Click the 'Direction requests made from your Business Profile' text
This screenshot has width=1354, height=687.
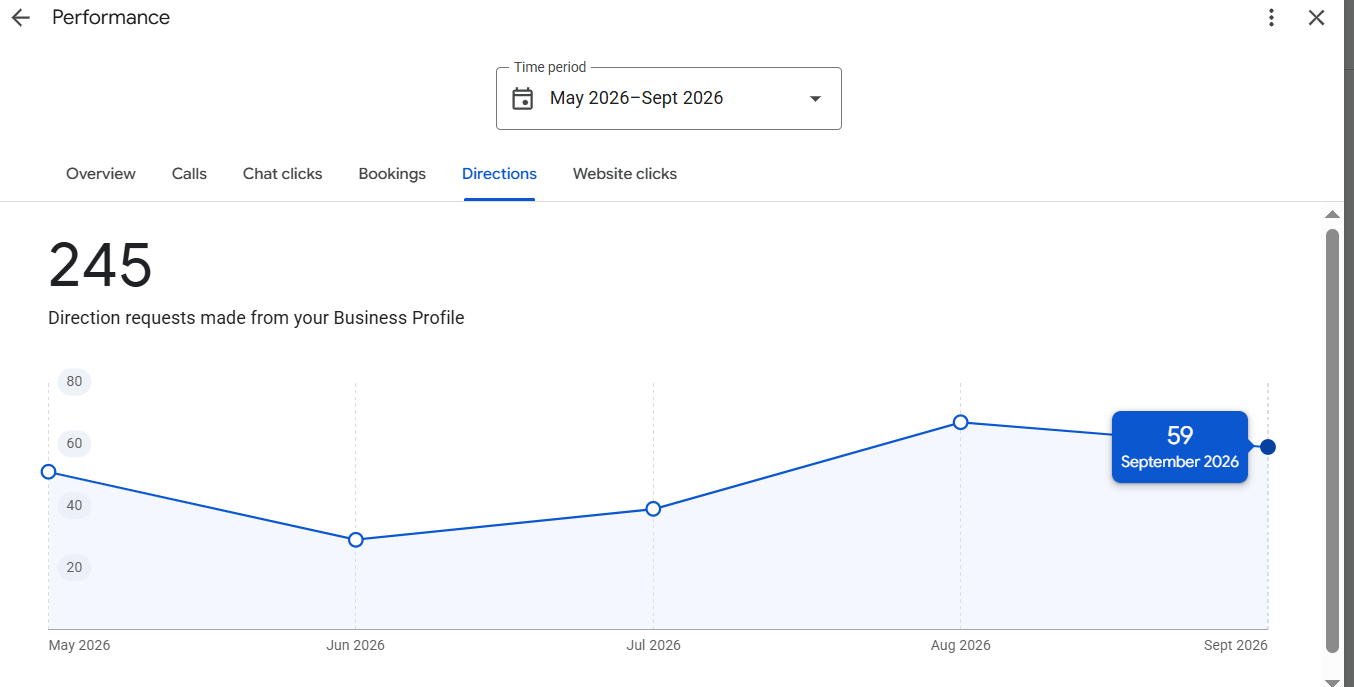pyautogui.click(x=256, y=318)
